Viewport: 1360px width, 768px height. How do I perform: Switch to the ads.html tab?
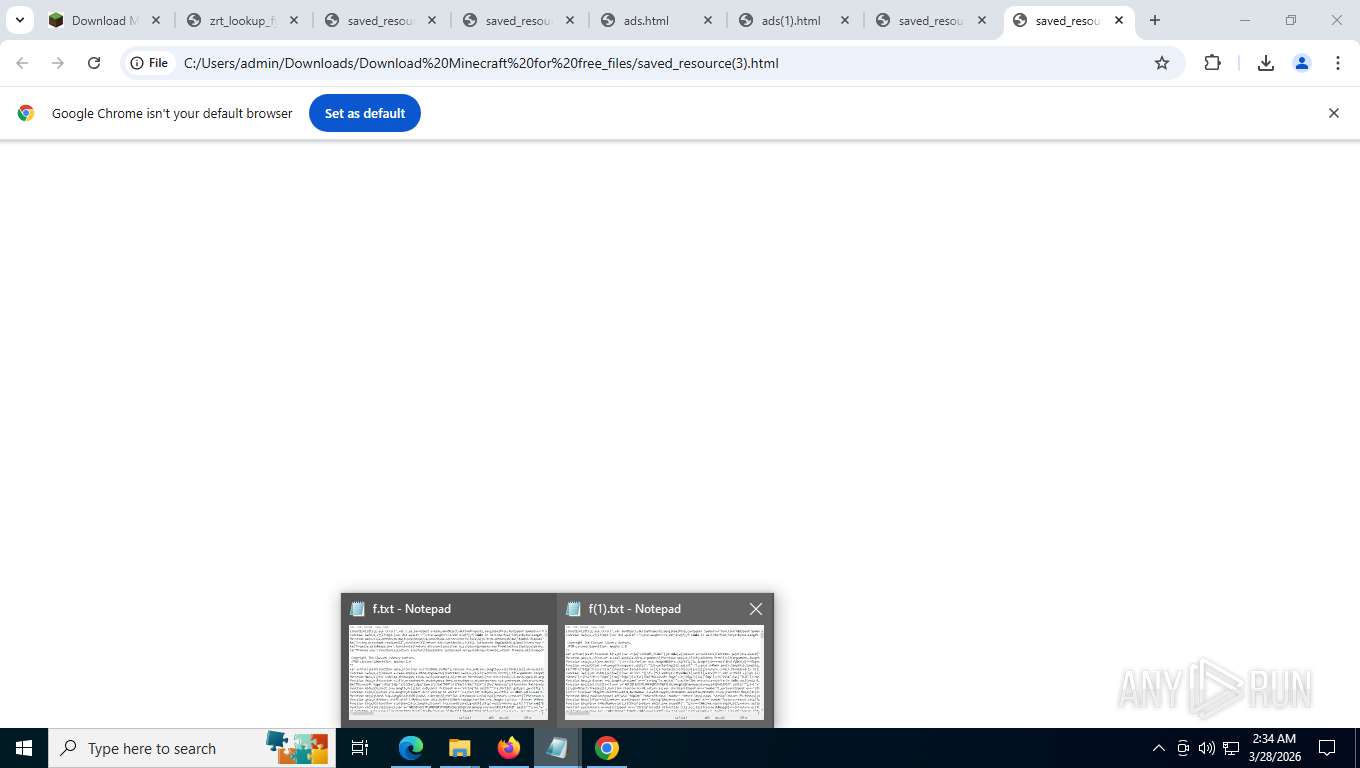coord(657,20)
